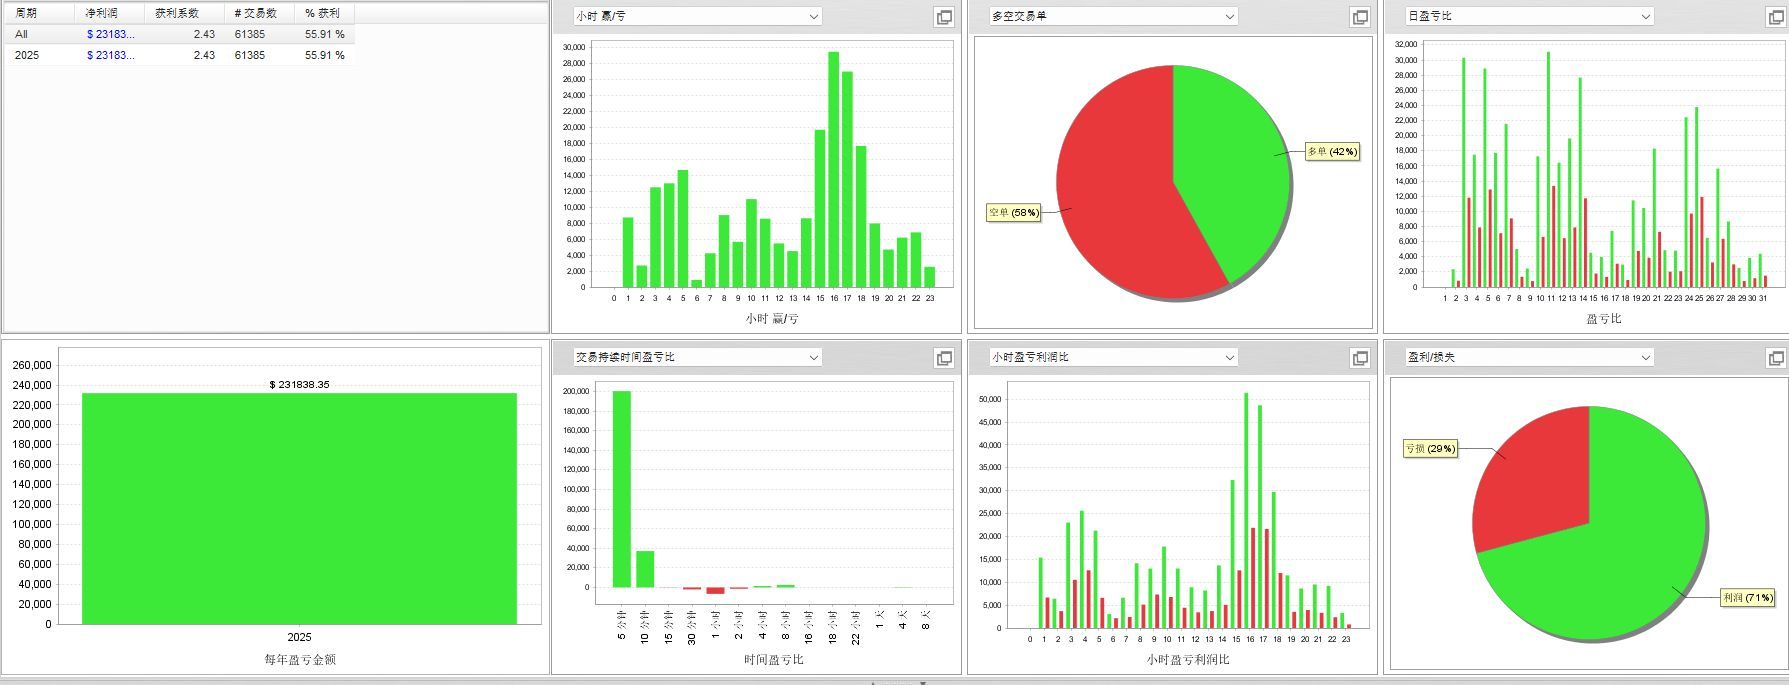Select the 2025 period row
This screenshot has width=1789, height=685.
[27, 55]
